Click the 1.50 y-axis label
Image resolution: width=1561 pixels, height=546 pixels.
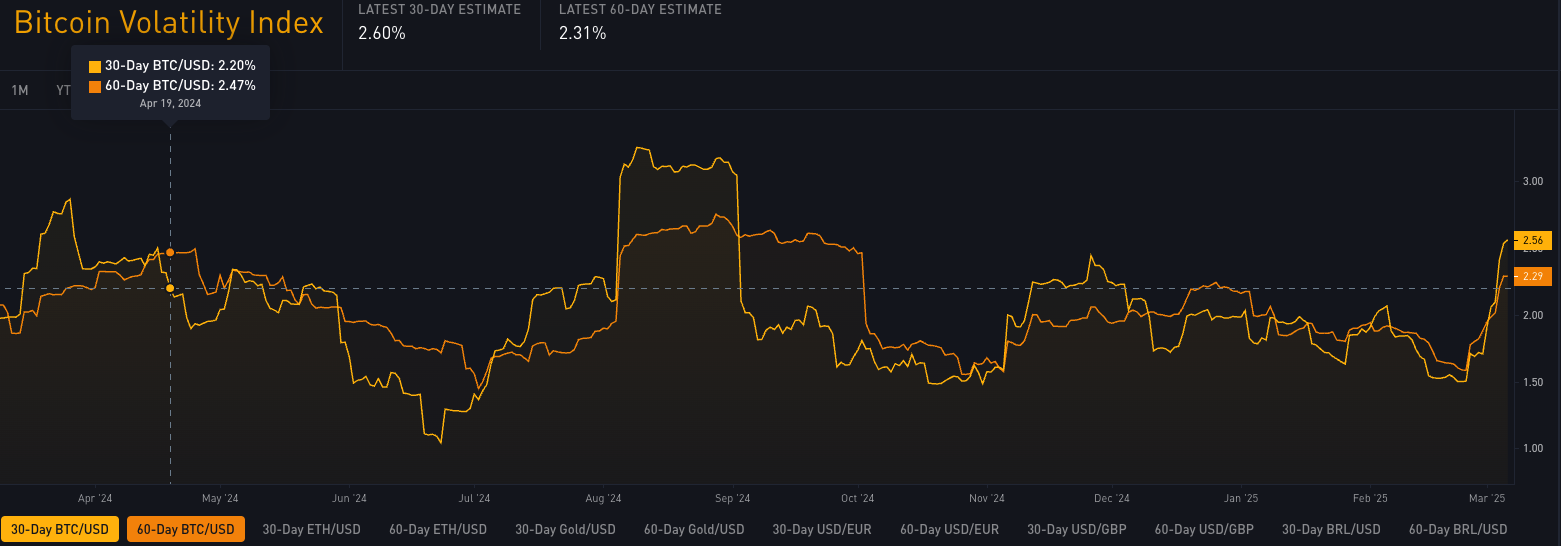tap(1533, 382)
